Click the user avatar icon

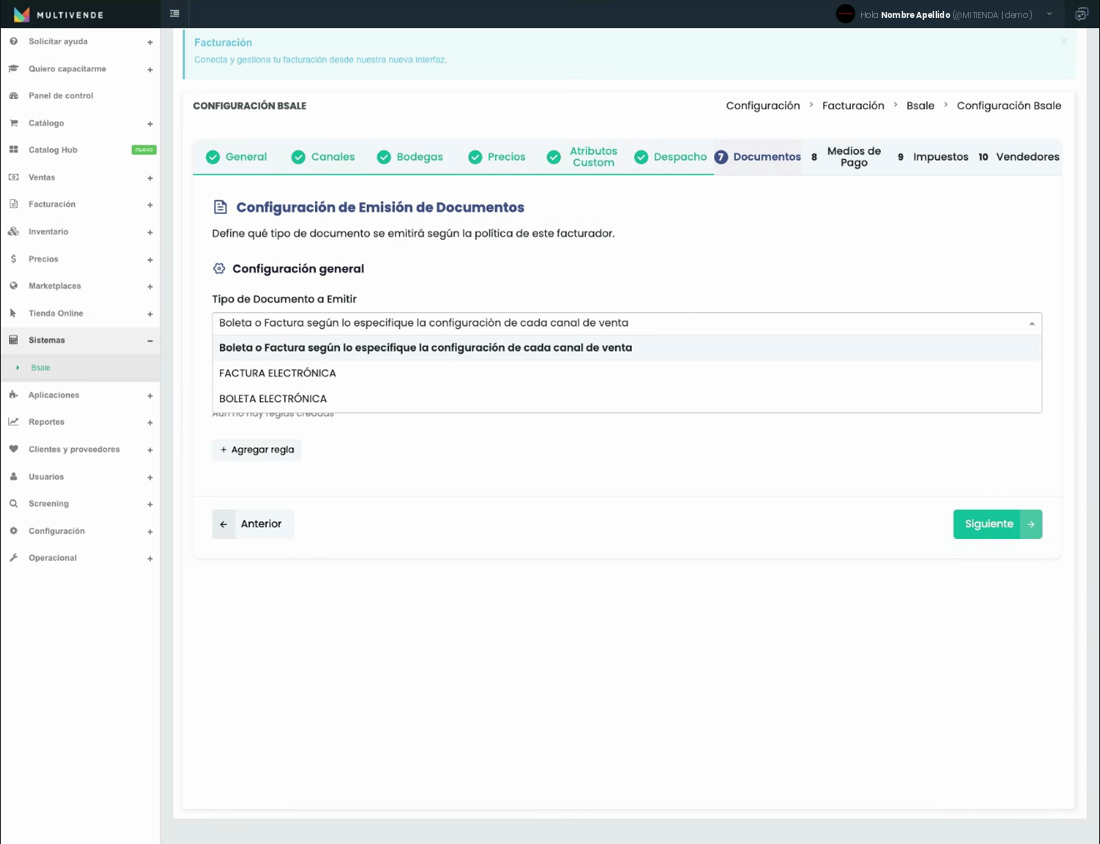click(x=845, y=14)
